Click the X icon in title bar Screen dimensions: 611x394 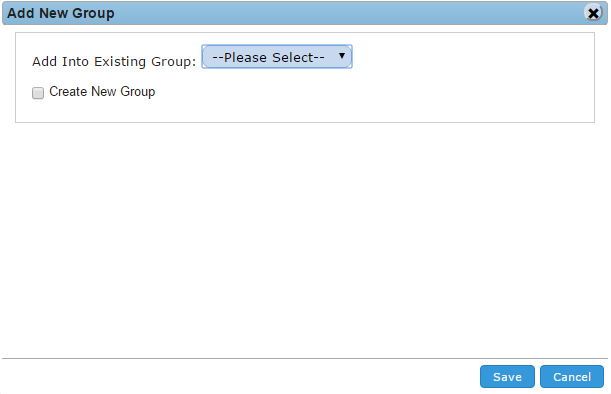coord(593,13)
